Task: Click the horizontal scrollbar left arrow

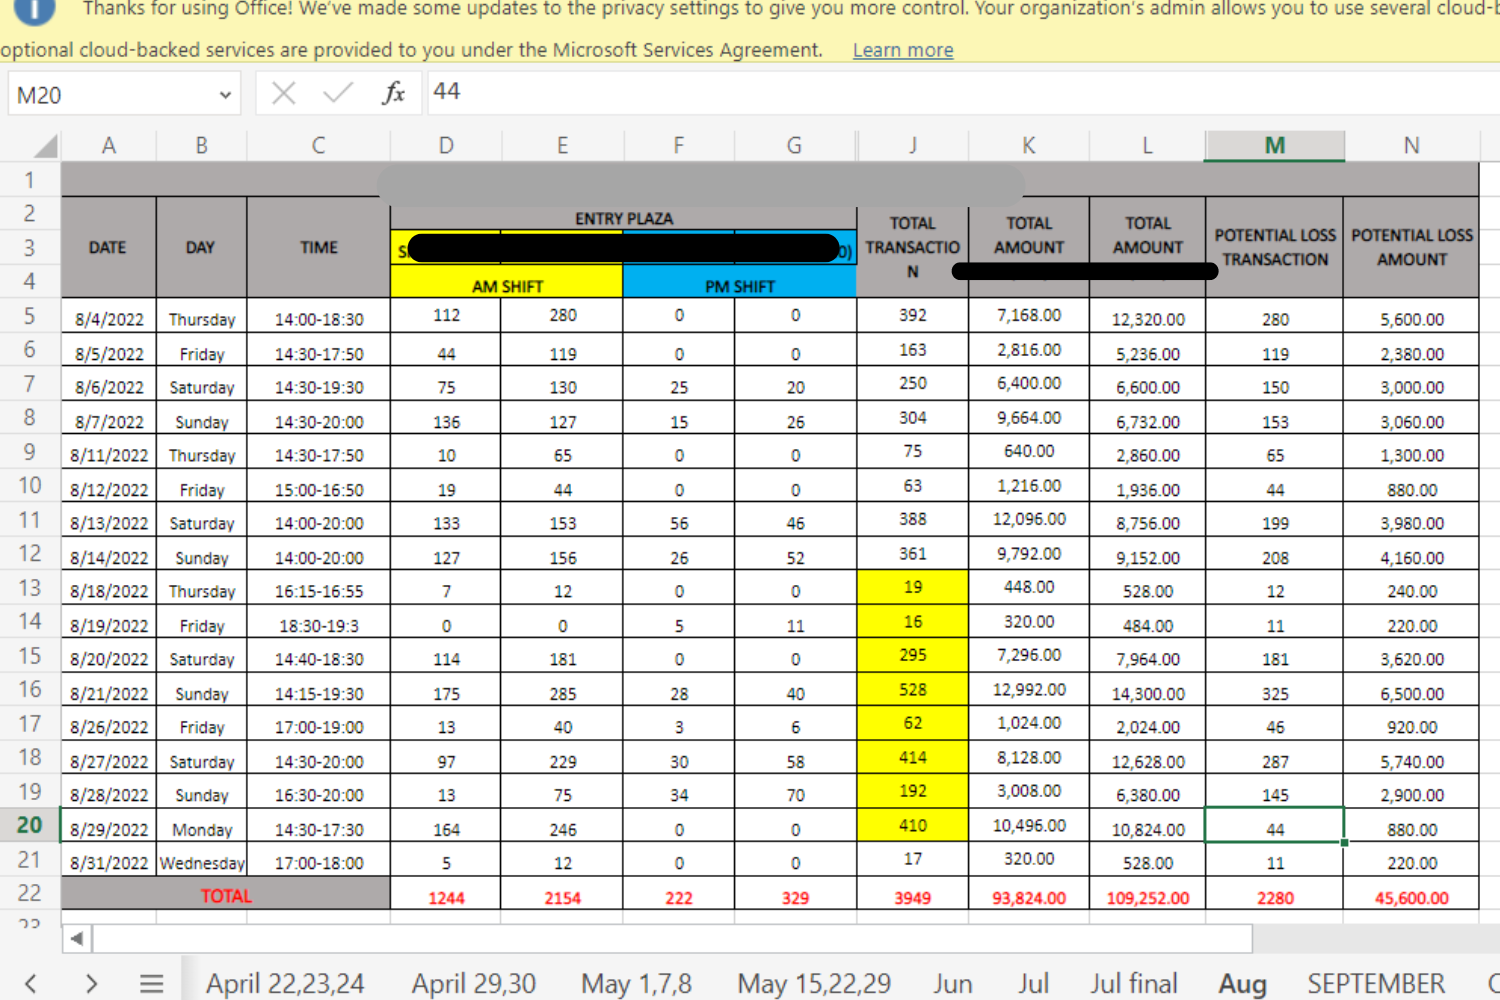Action: [77, 939]
